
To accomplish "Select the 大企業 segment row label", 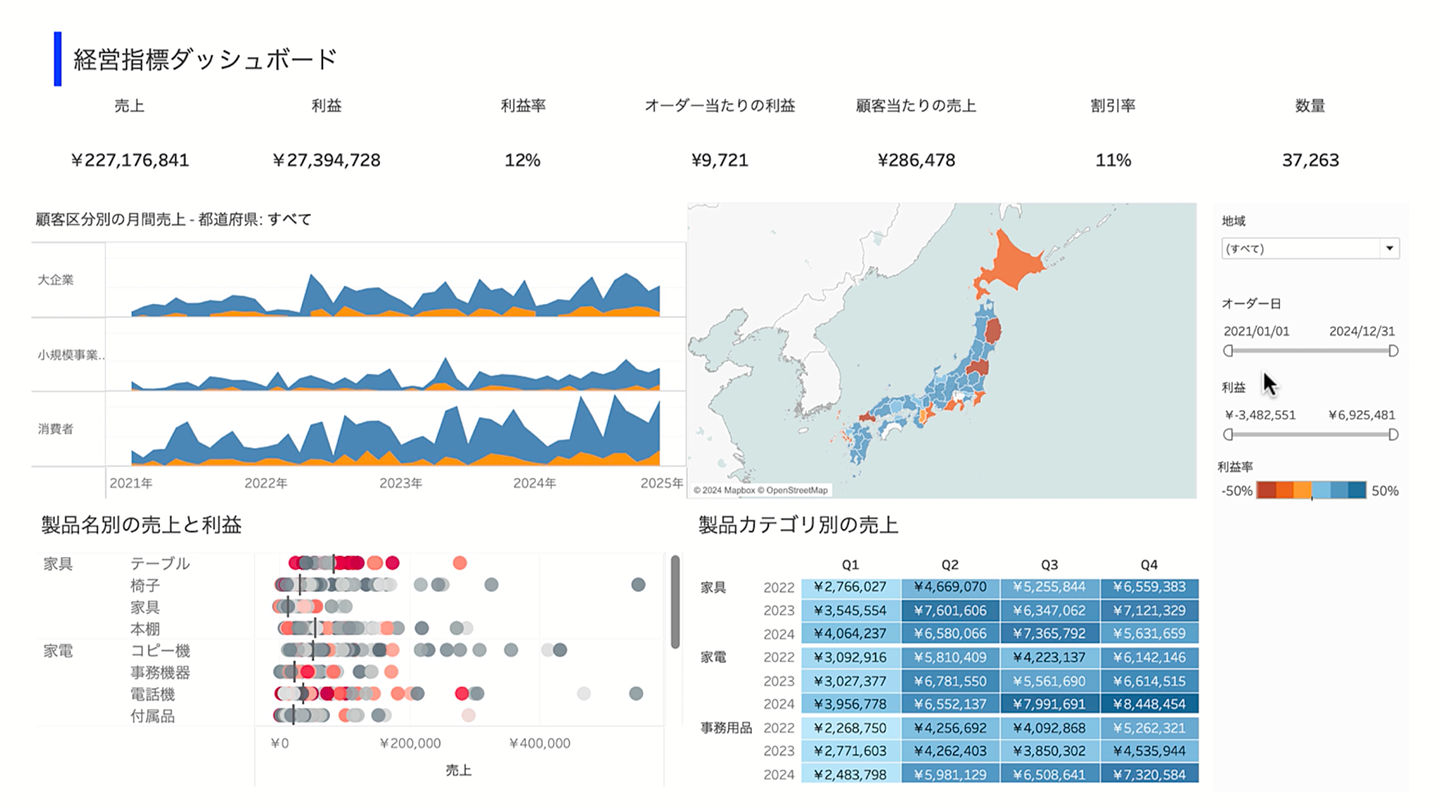I will pos(56,280).
